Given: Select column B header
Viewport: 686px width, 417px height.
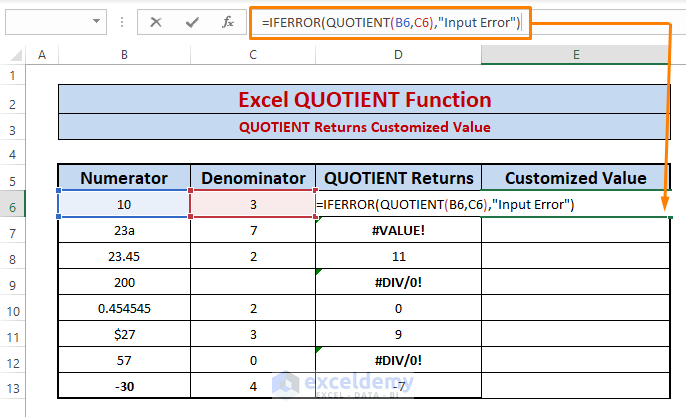Looking at the screenshot, I should [x=124, y=55].
